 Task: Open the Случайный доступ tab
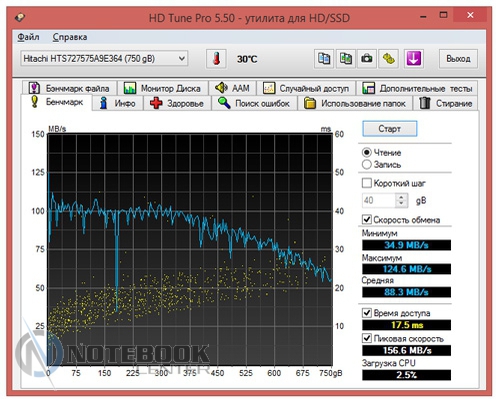(x=306, y=88)
